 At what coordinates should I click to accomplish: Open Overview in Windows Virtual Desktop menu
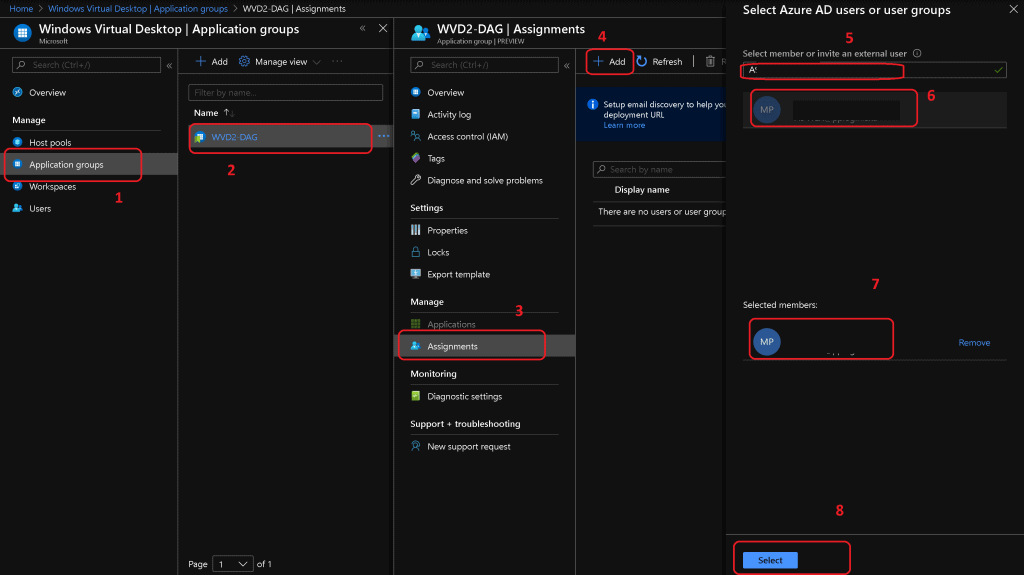click(x=48, y=93)
